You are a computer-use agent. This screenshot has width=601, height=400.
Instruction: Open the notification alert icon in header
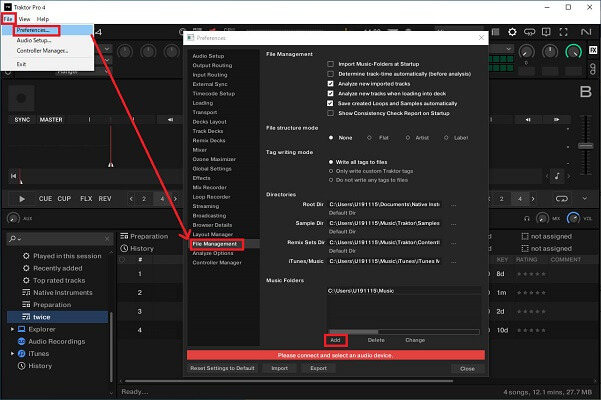(546, 32)
